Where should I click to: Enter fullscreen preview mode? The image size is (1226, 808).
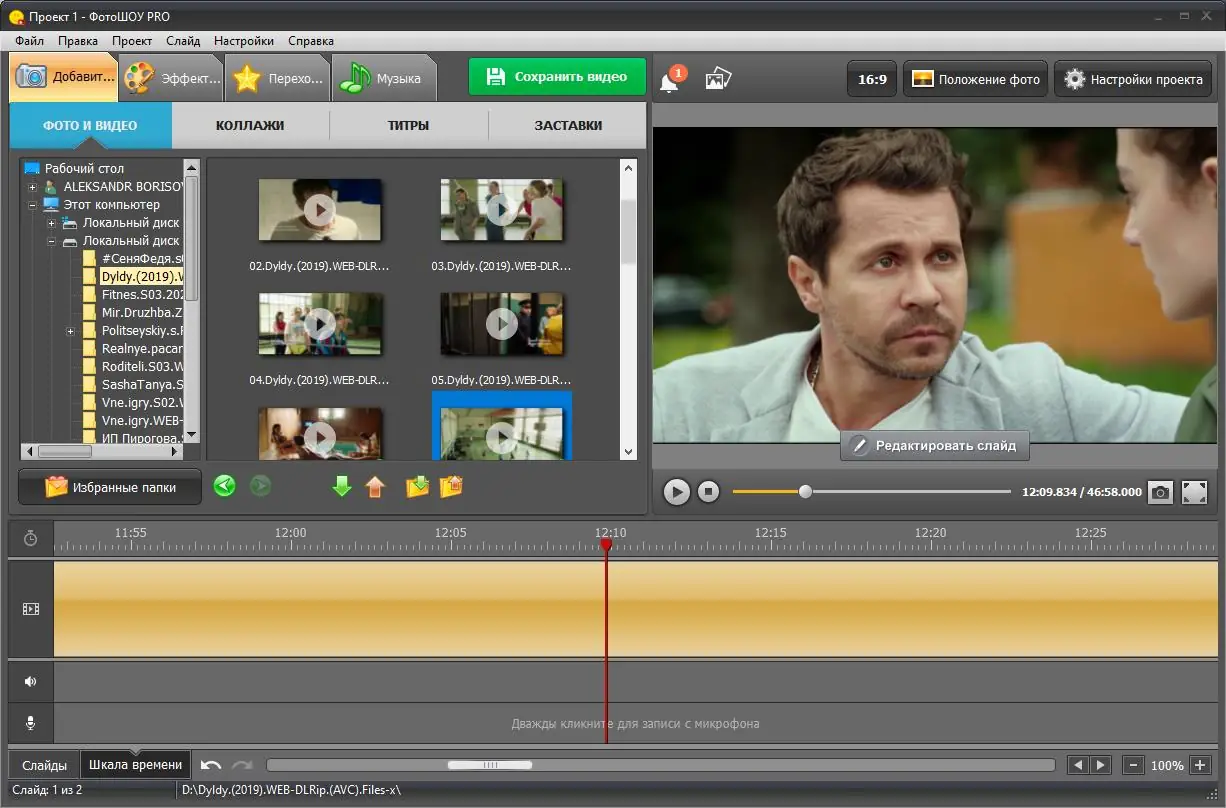coord(1194,492)
